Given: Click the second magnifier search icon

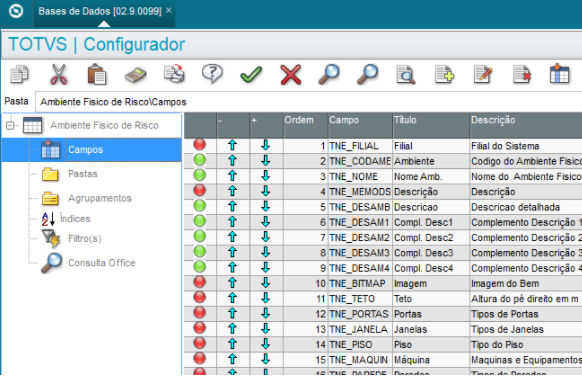Looking at the screenshot, I should click(x=367, y=74).
